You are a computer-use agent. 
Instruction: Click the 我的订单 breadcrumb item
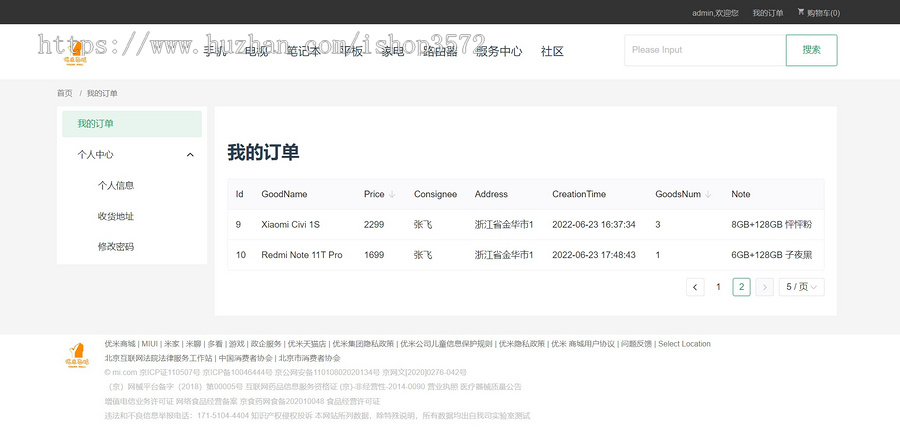coord(102,93)
